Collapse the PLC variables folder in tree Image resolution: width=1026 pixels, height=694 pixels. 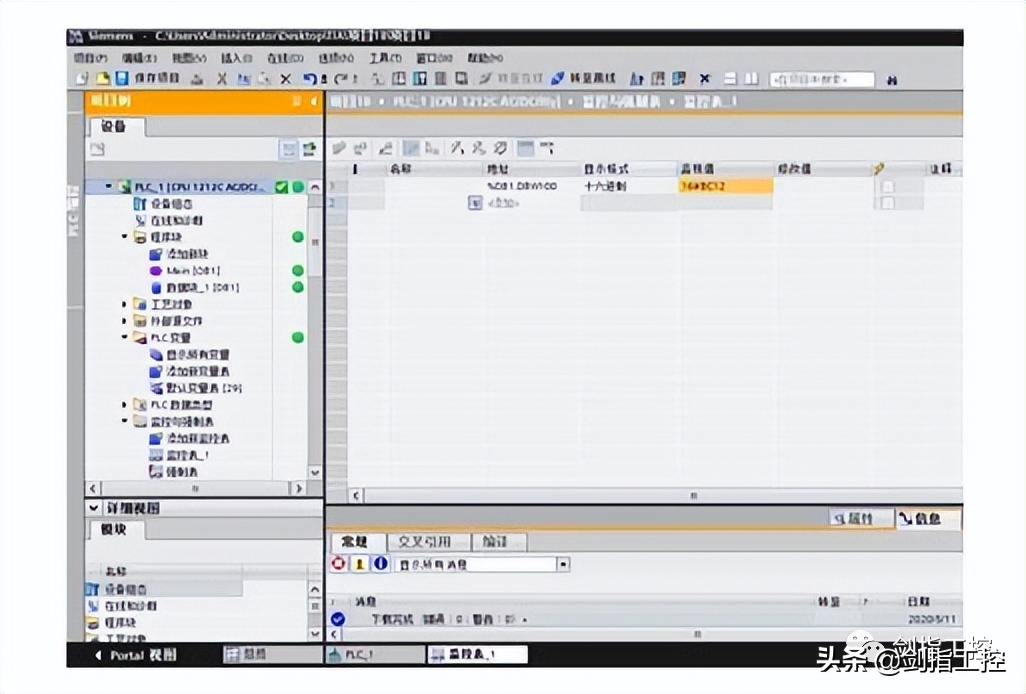pos(124,337)
